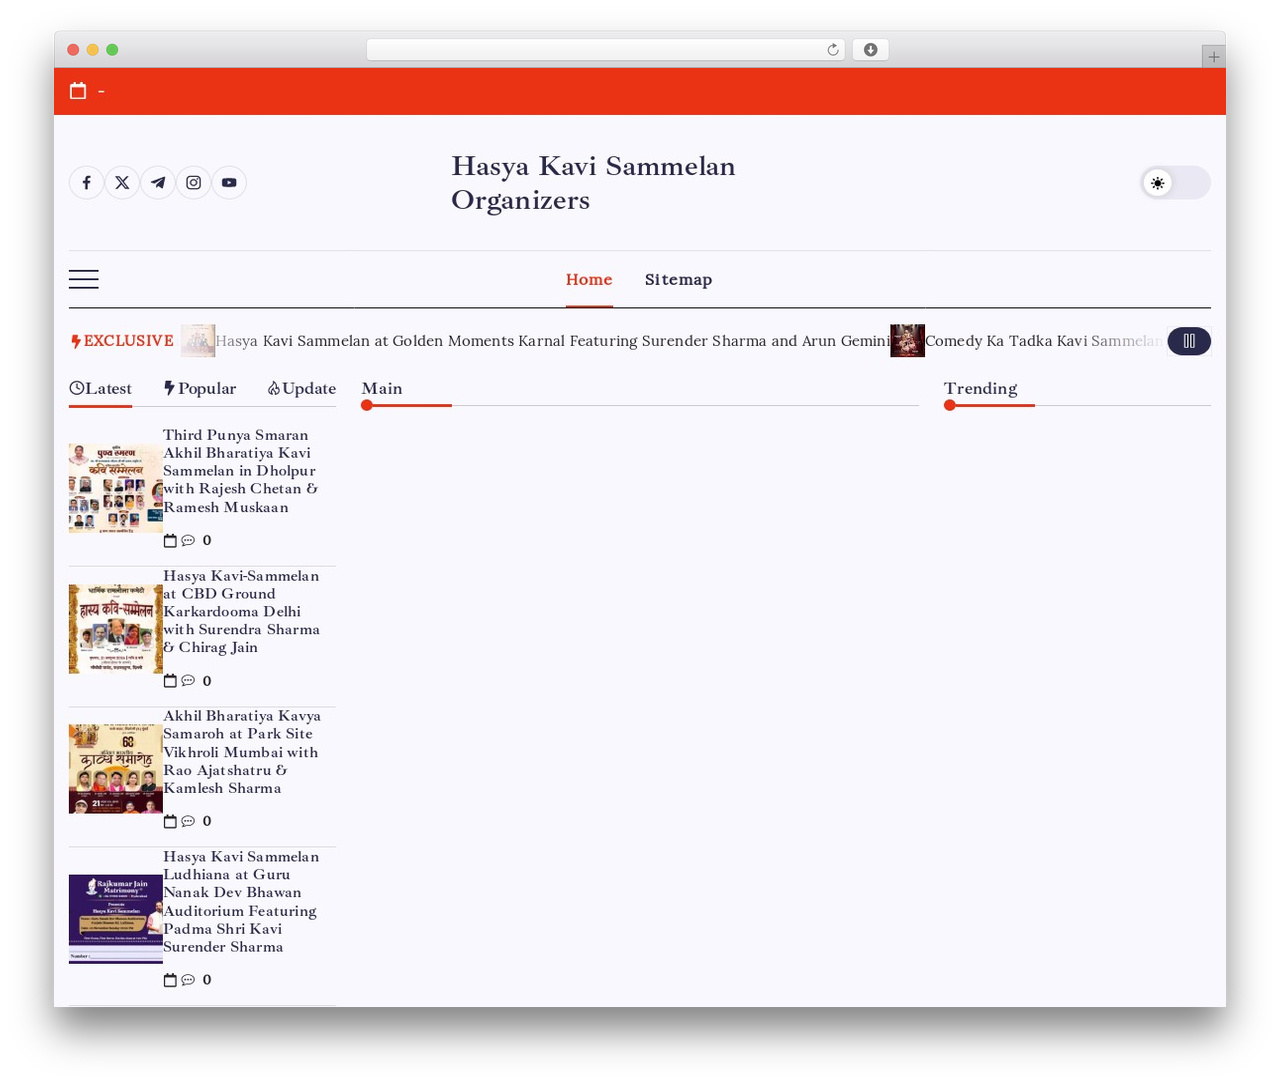
Task: Click comment icon under Karkardooma Delhi article
Action: pyautogui.click(x=188, y=681)
